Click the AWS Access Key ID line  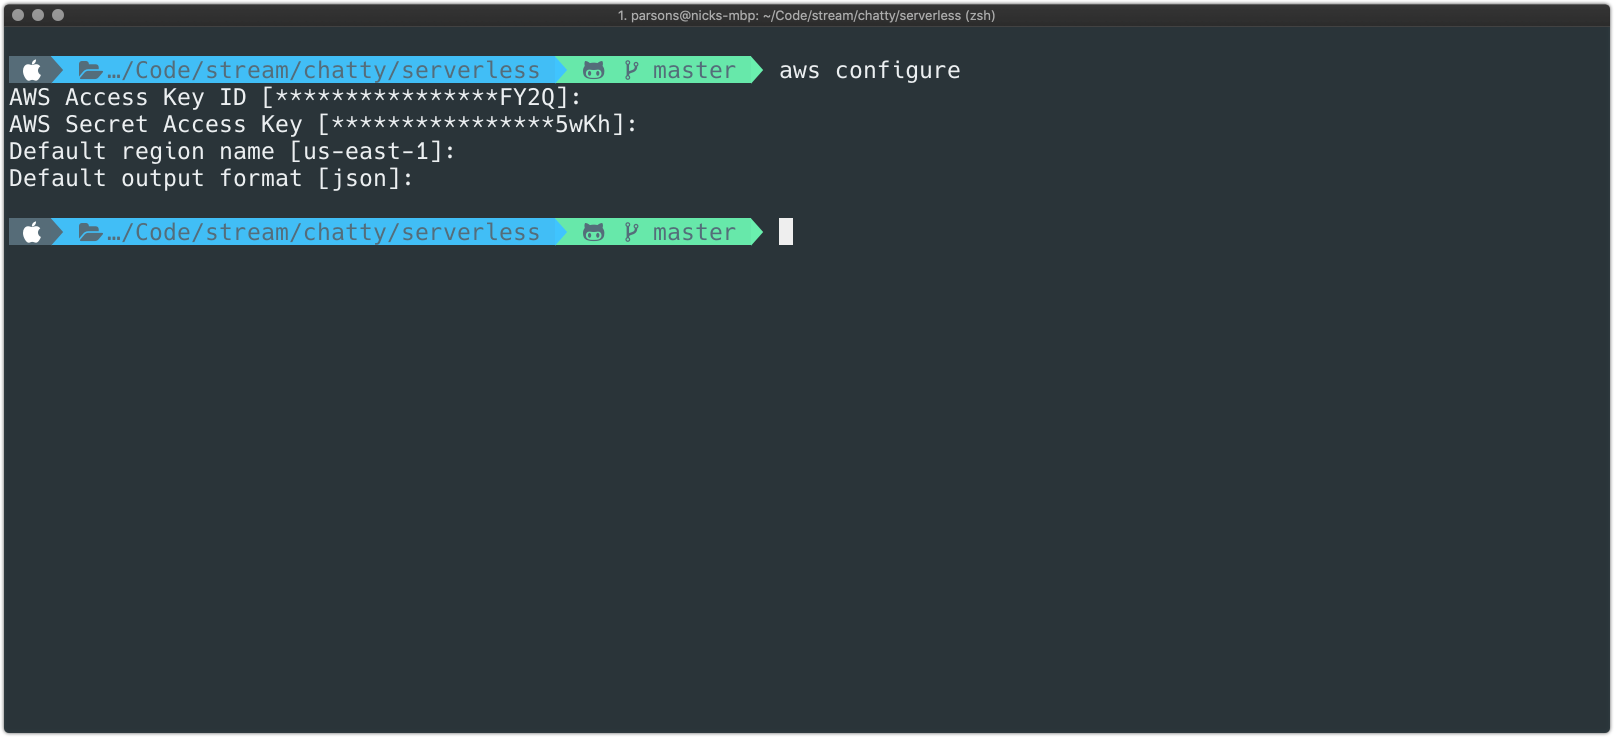coord(295,97)
